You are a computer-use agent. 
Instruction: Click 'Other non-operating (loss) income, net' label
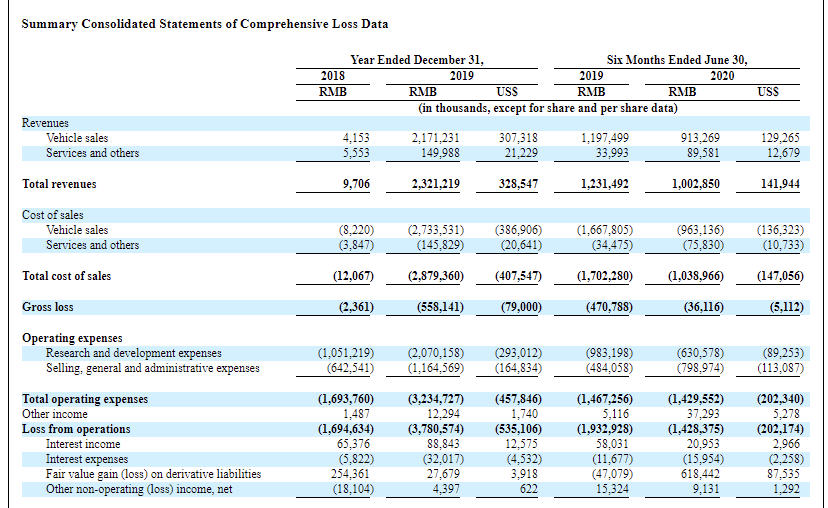click(x=139, y=490)
